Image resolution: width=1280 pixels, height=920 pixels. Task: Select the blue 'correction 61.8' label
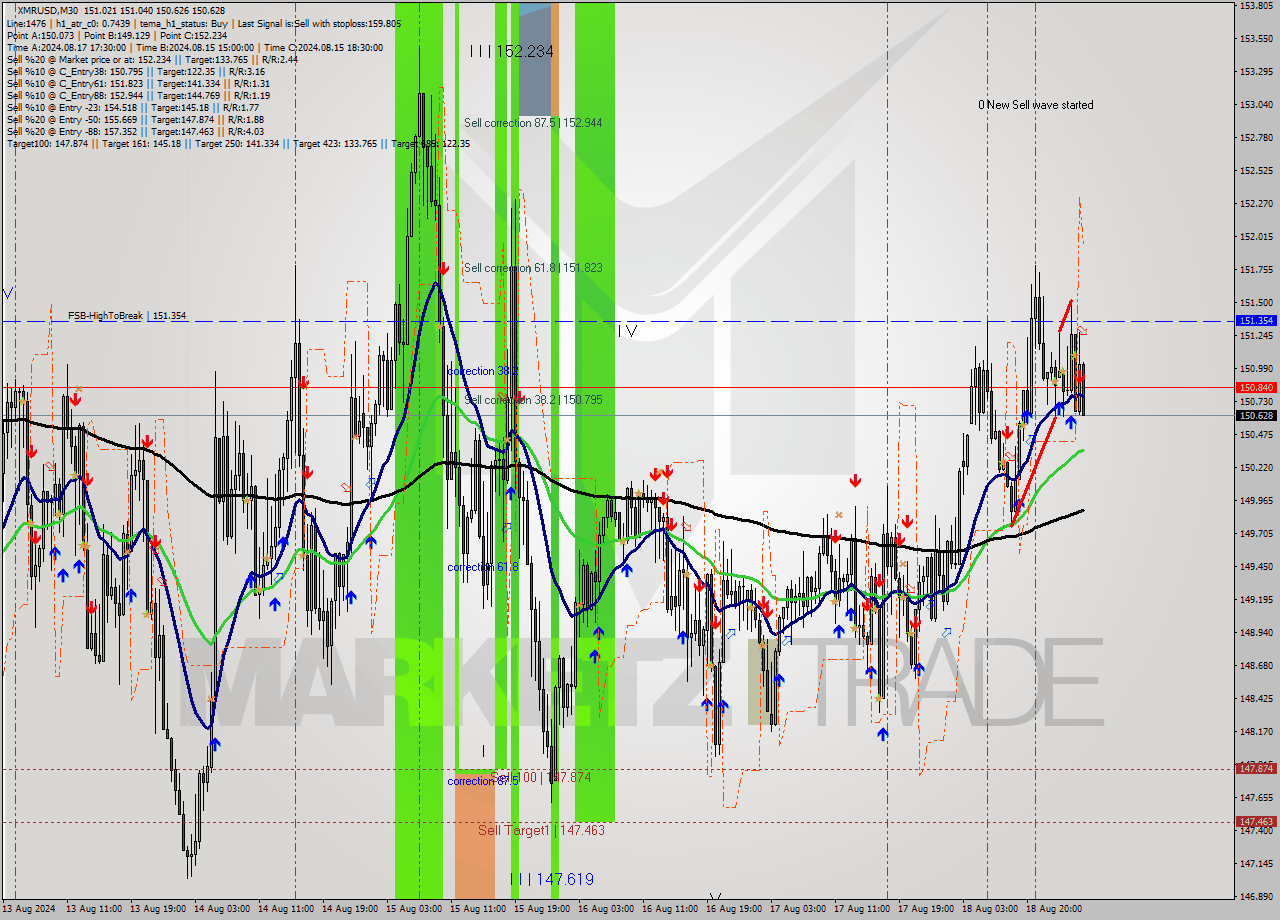tap(483, 567)
